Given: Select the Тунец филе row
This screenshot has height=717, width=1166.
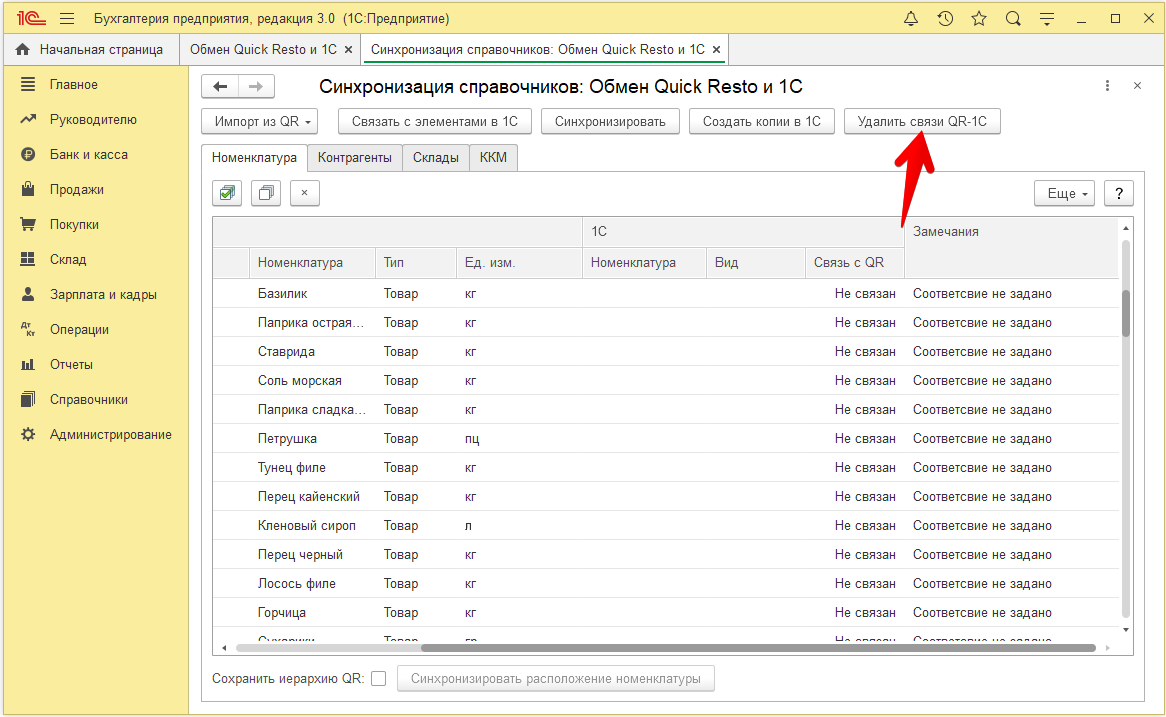Looking at the screenshot, I should 666,468.
